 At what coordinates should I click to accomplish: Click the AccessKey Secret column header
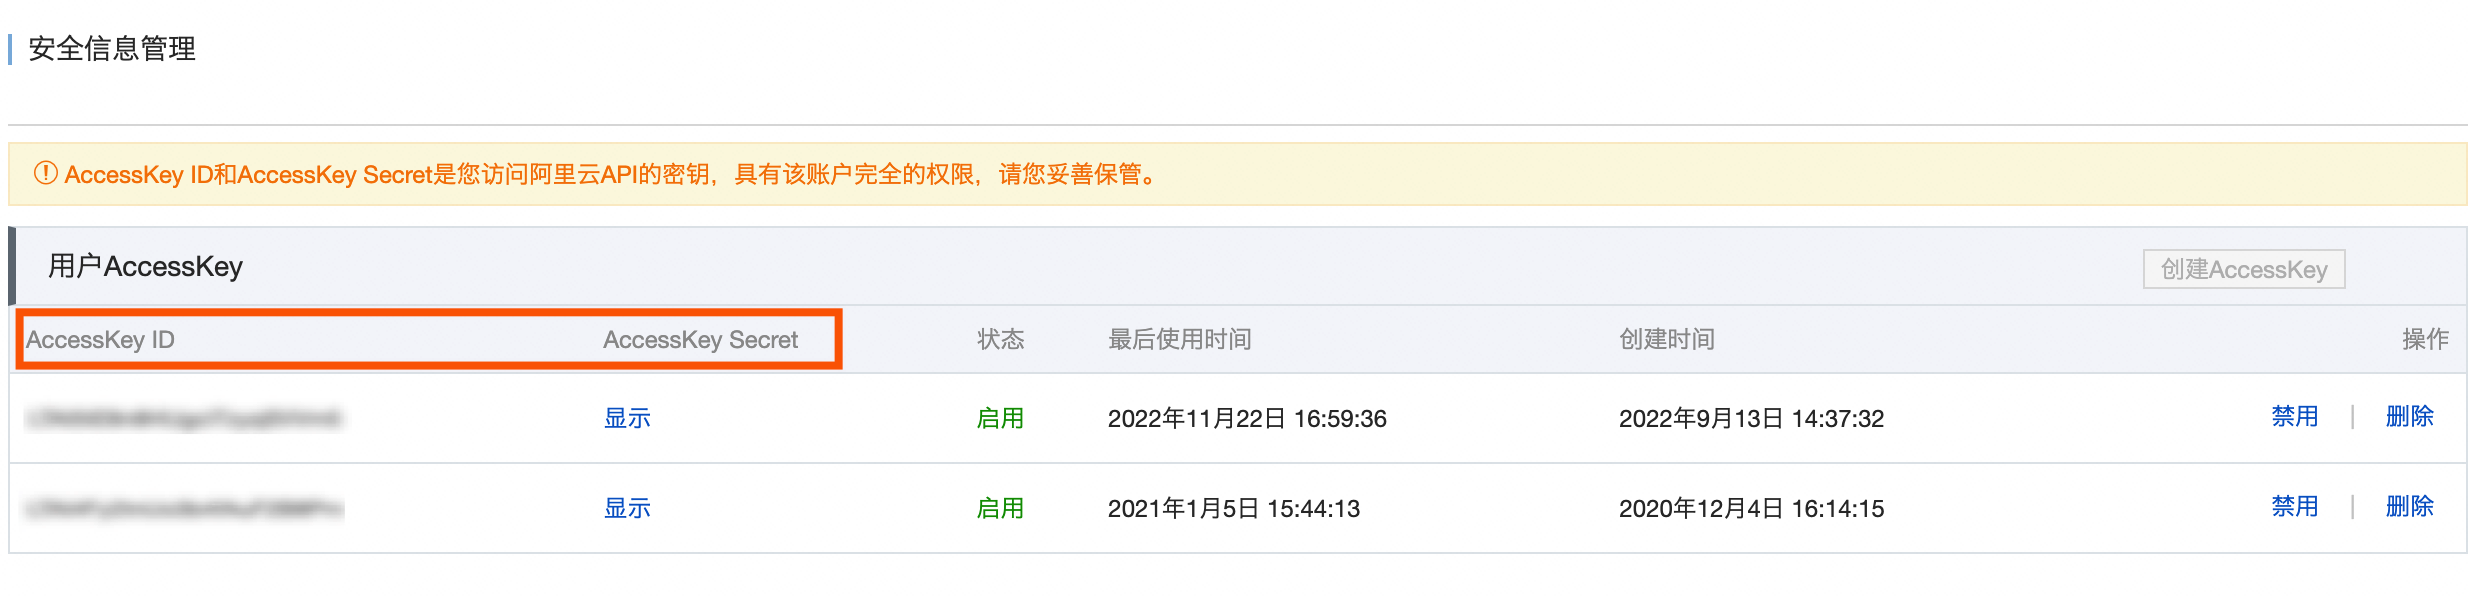[x=700, y=340]
